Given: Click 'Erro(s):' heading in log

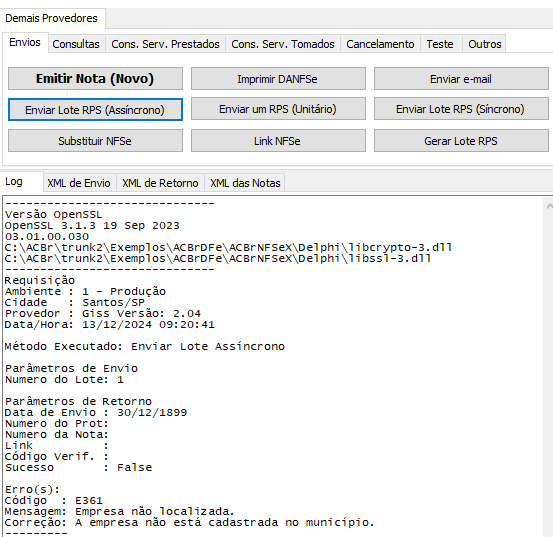Looking at the screenshot, I should click(x=32, y=489).
